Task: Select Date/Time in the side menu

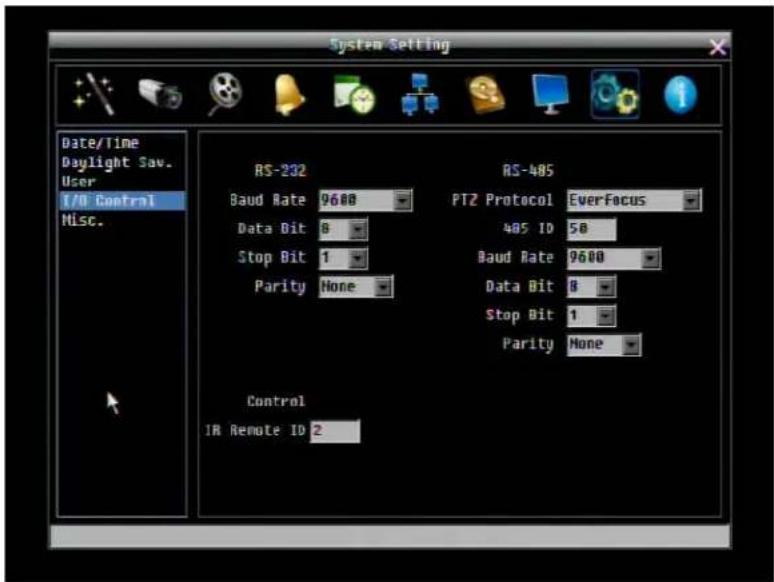Action: click(x=122, y=143)
